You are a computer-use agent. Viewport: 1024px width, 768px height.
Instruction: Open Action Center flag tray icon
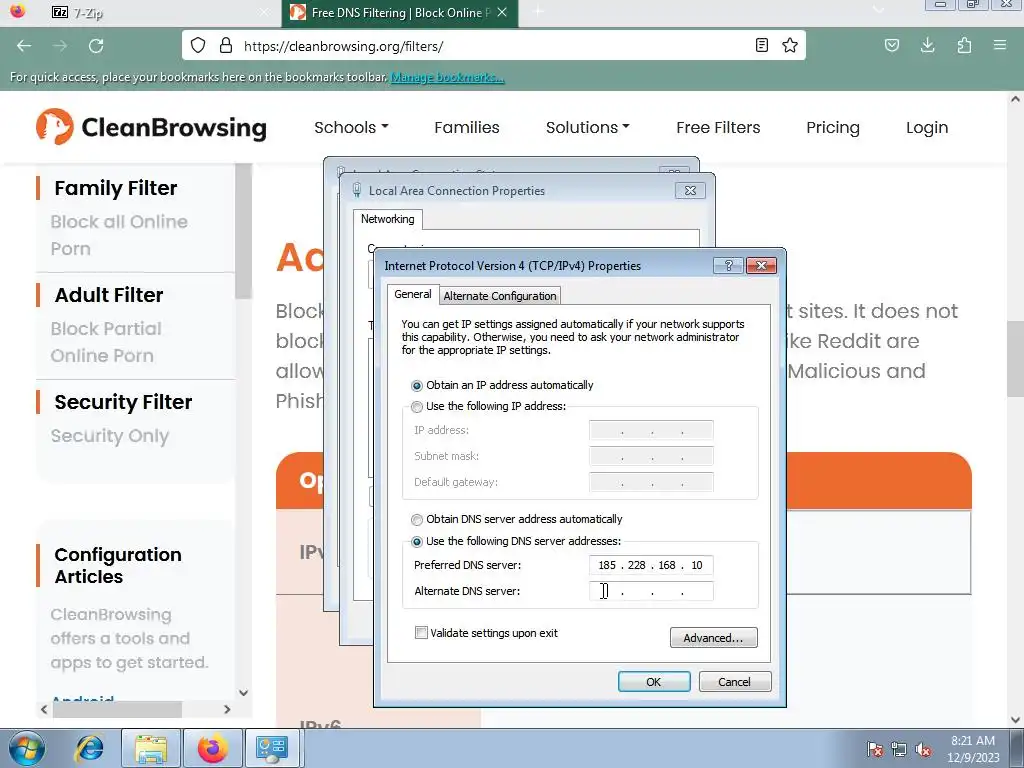click(x=875, y=750)
